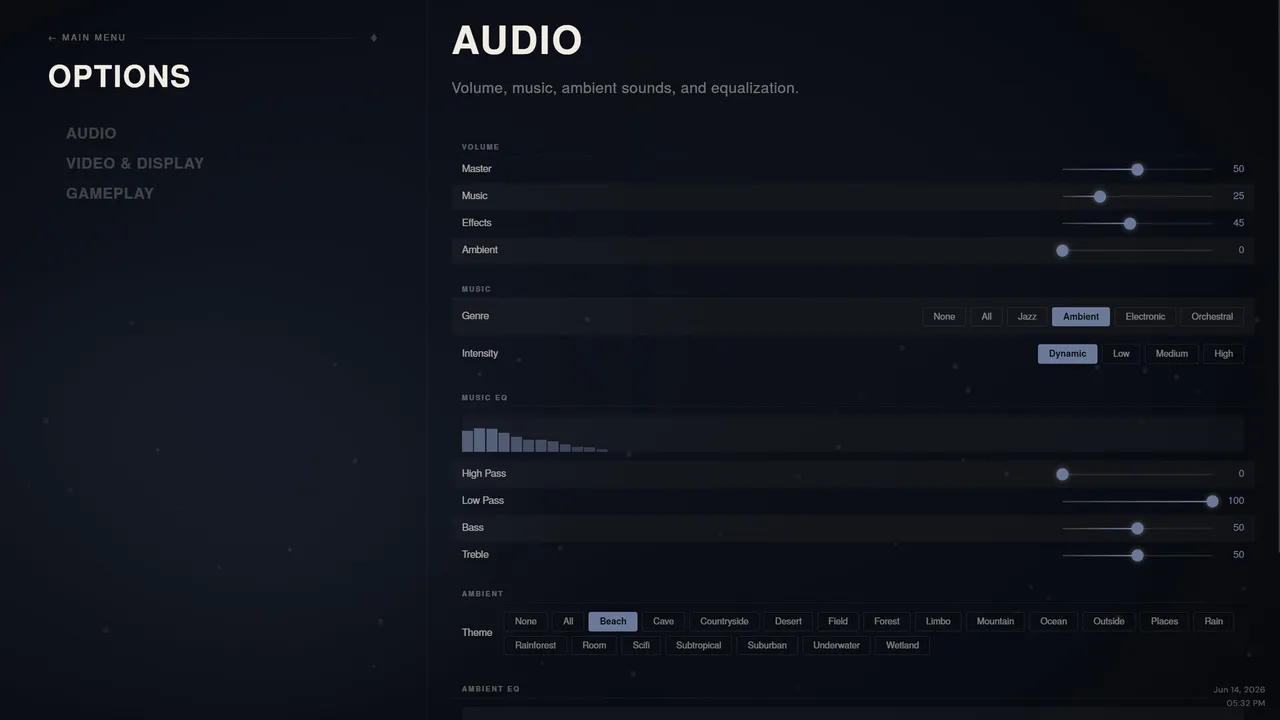Select Places ambient theme

[1164, 621]
